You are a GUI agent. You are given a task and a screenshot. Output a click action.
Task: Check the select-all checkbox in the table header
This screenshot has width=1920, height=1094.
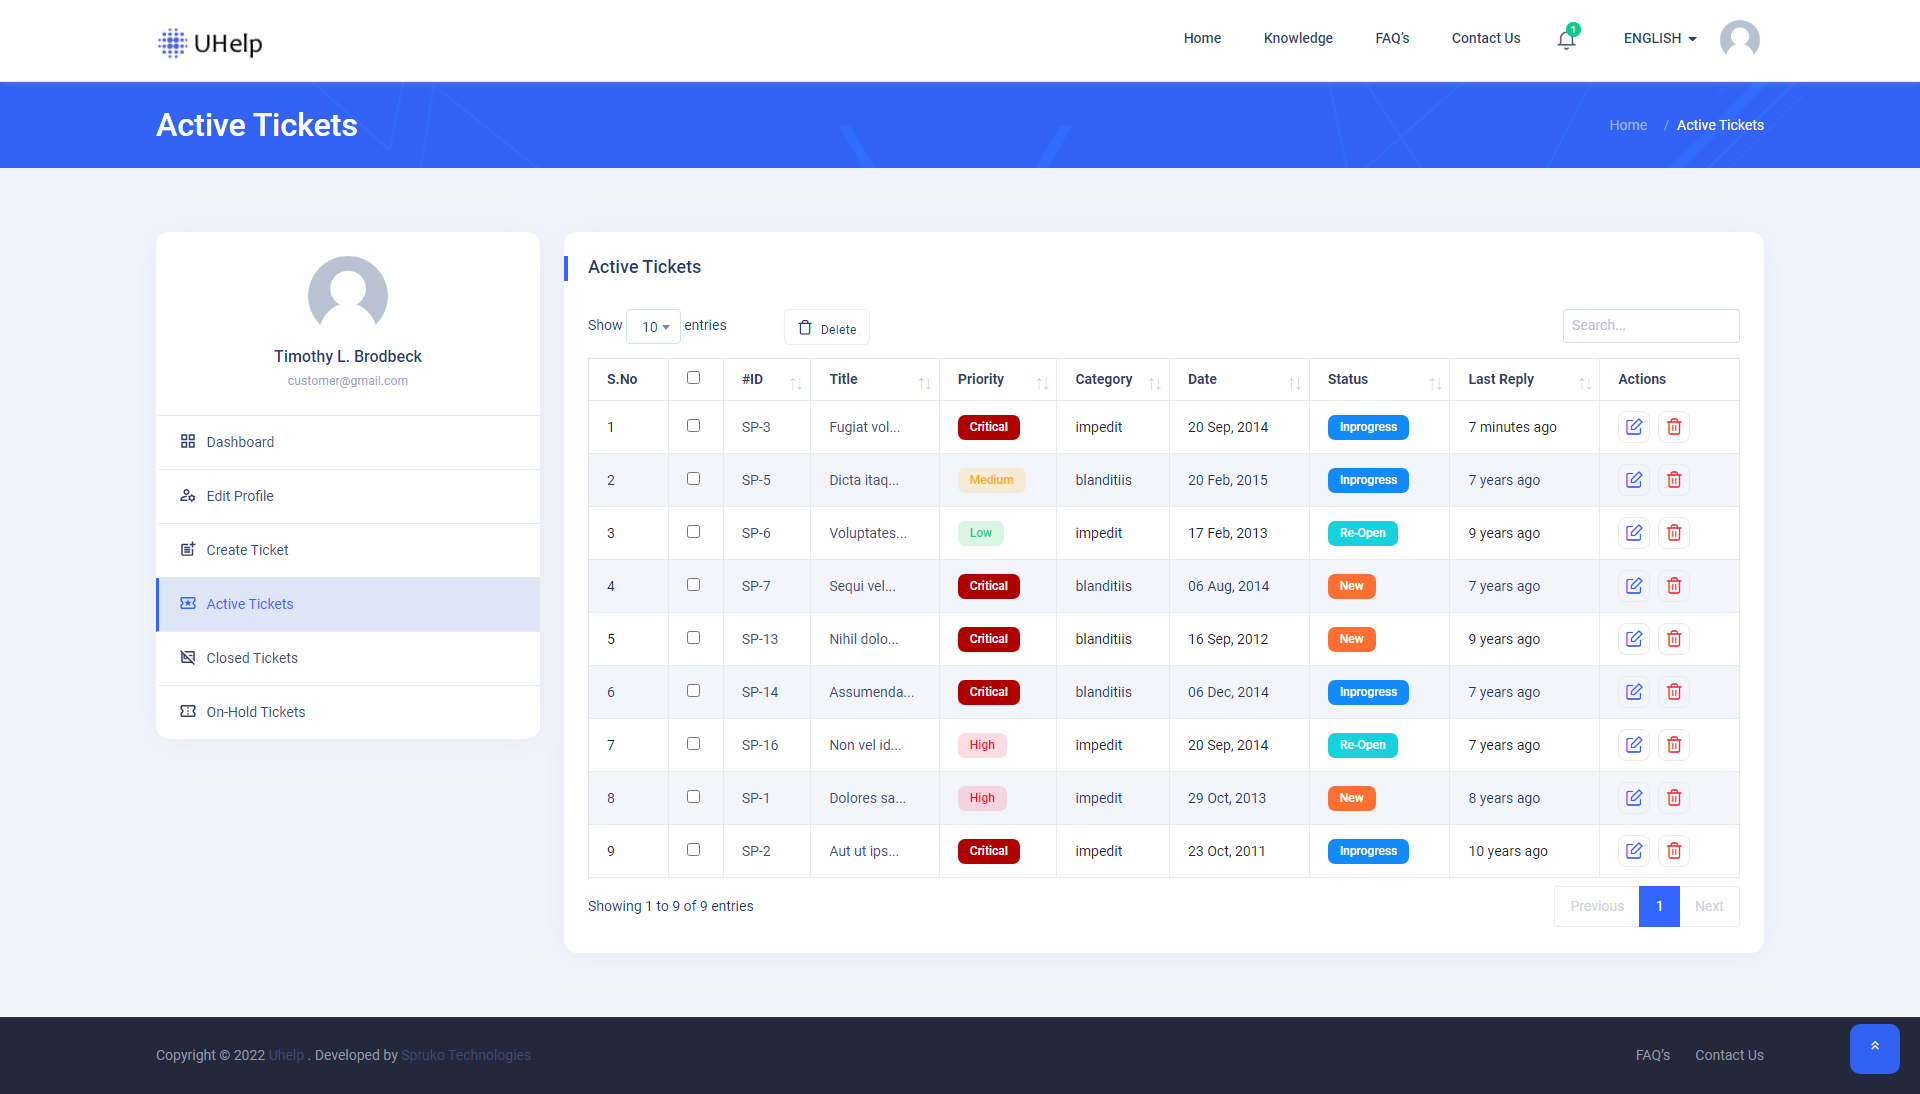(x=694, y=378)
